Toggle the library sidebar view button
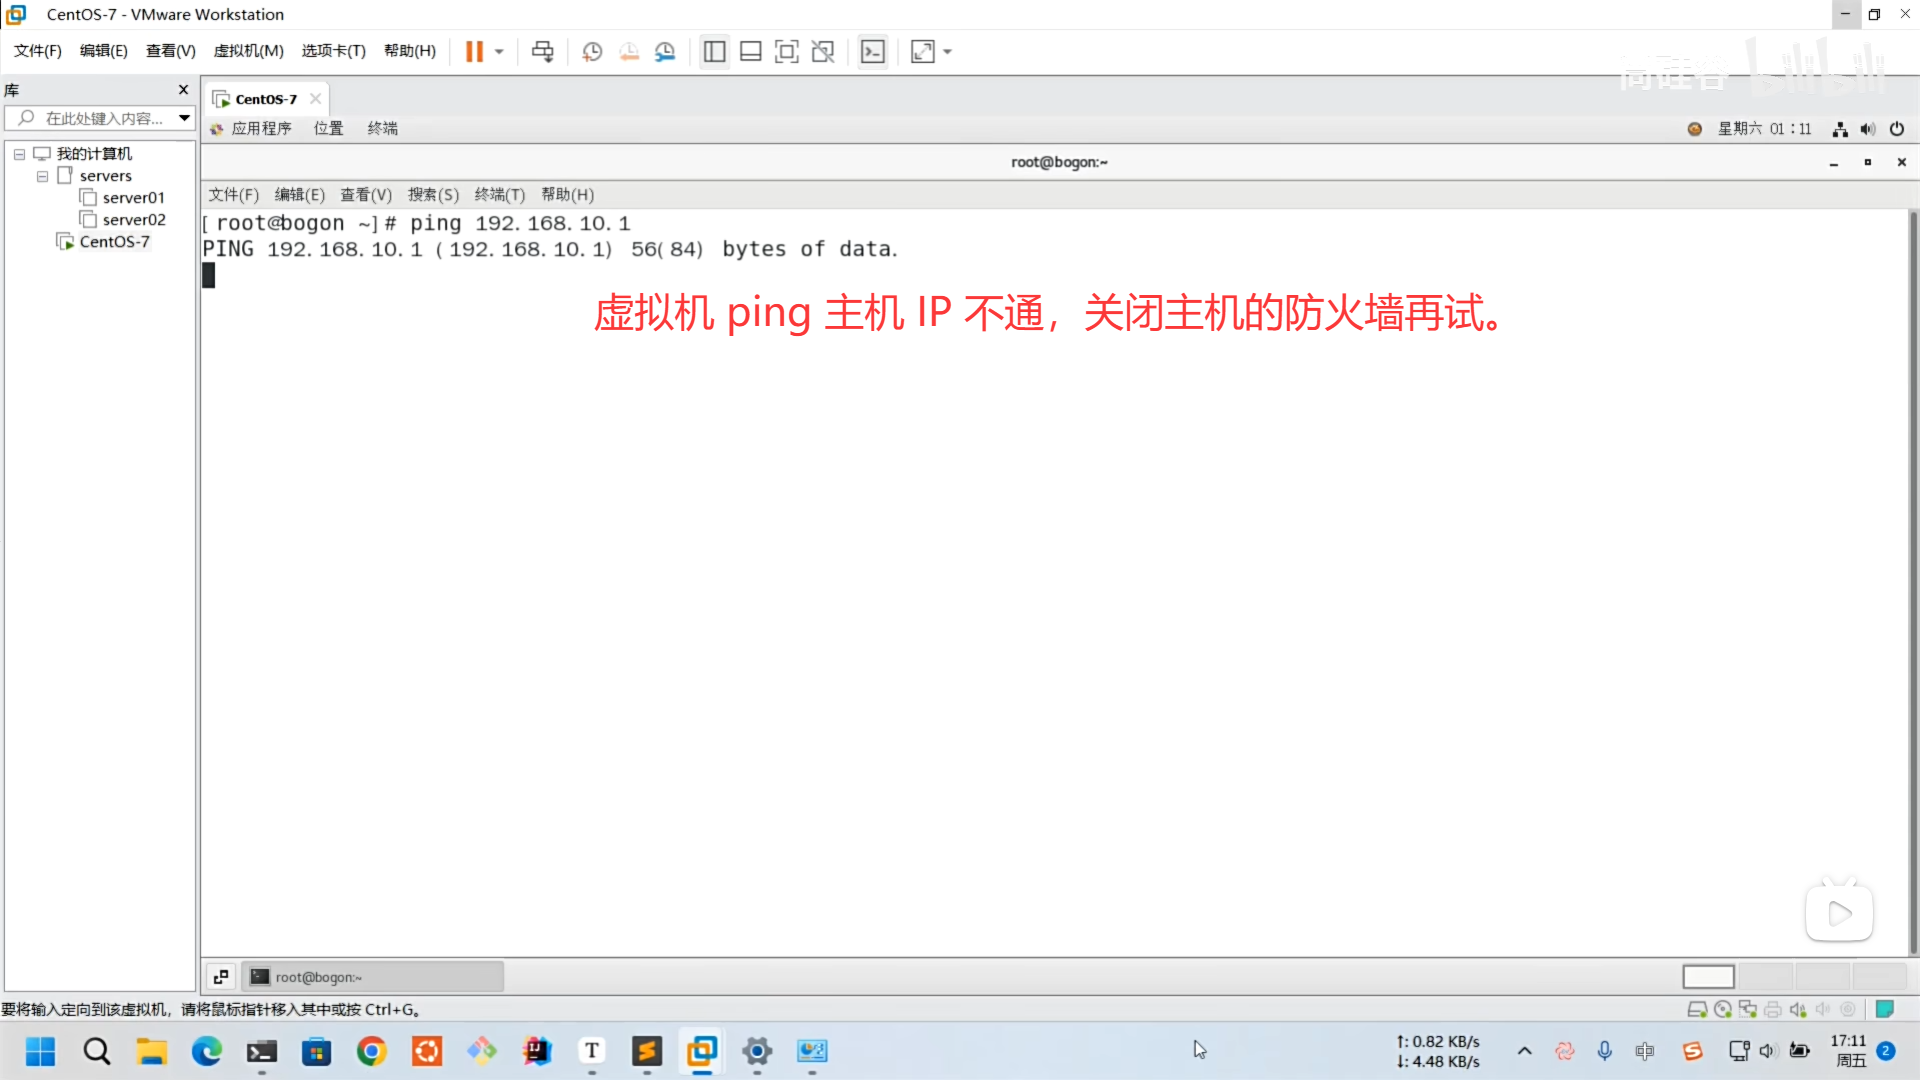1920x1080 pixels. [714, 51]
